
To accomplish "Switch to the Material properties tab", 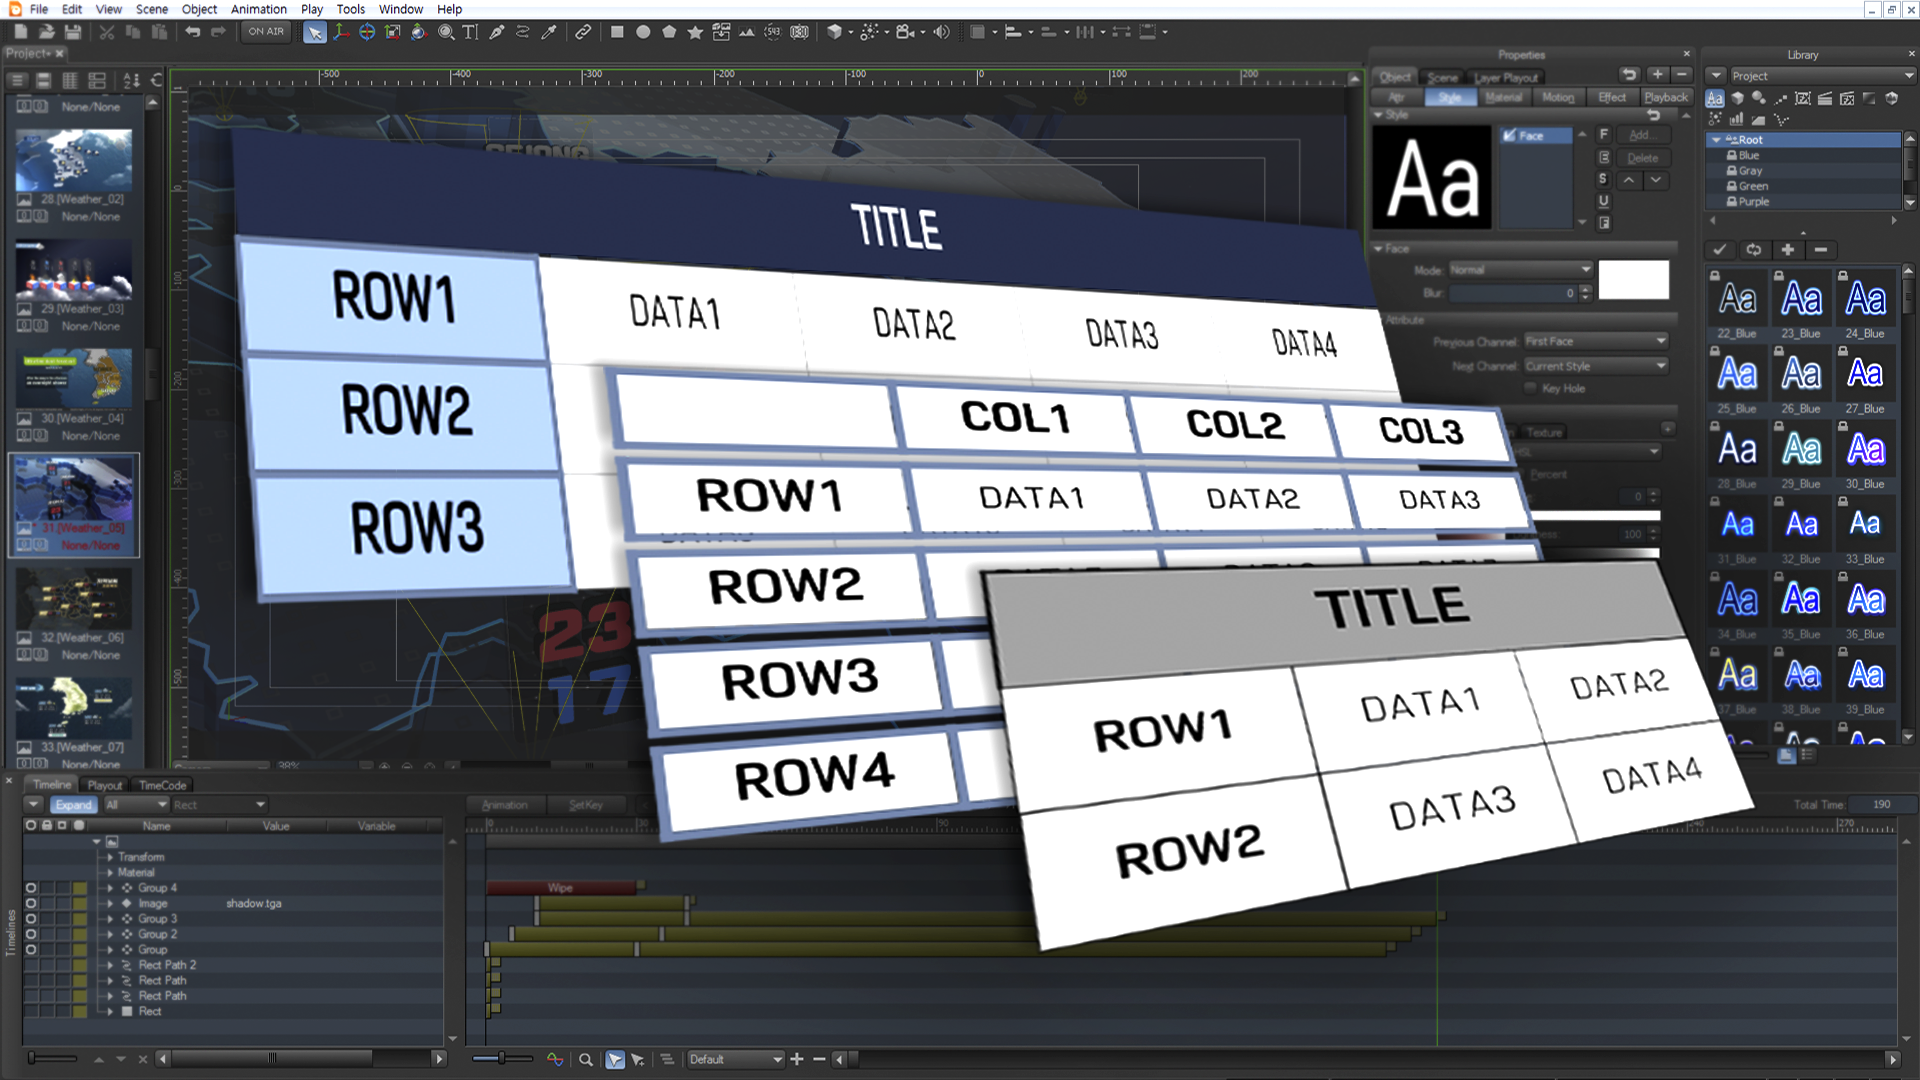I will 1503,97.
